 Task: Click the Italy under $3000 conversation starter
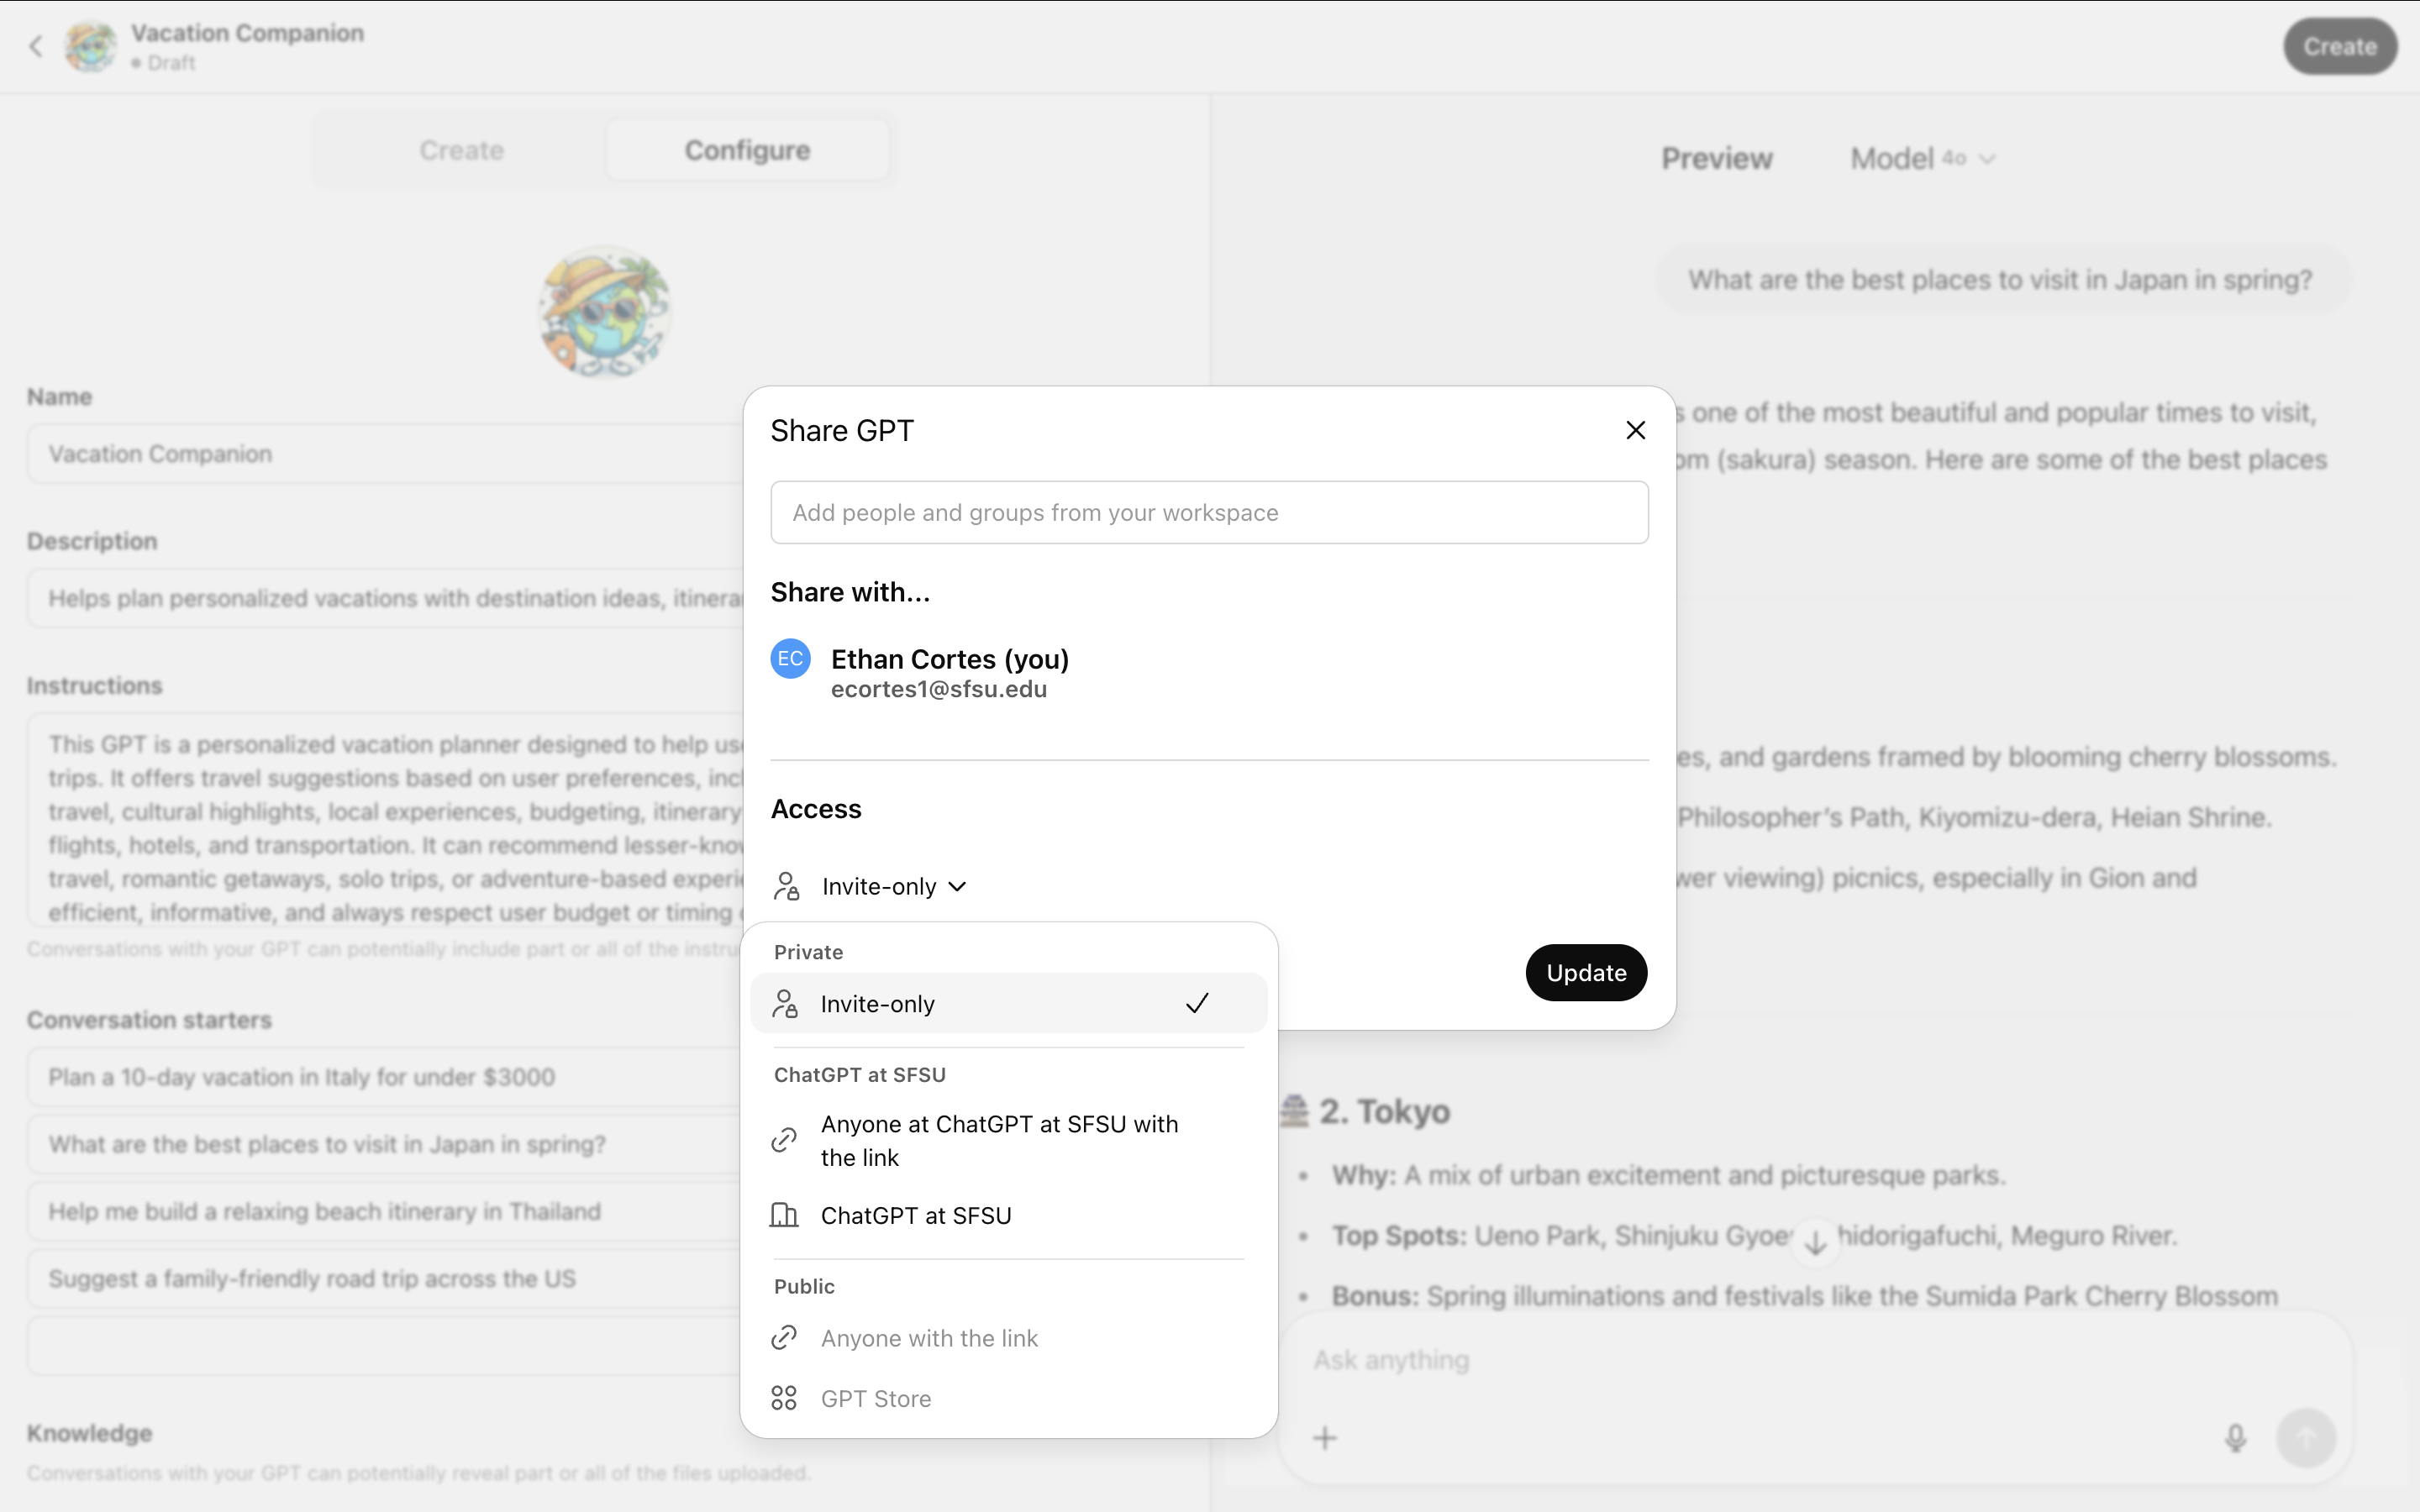coord(385,1077)
